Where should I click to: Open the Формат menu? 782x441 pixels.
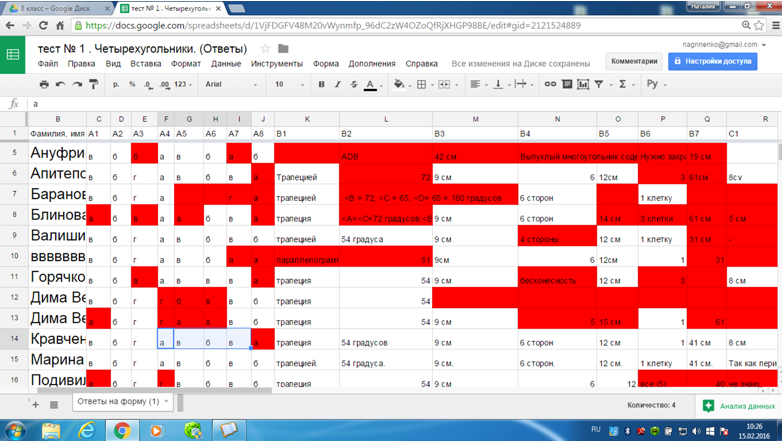186,63
